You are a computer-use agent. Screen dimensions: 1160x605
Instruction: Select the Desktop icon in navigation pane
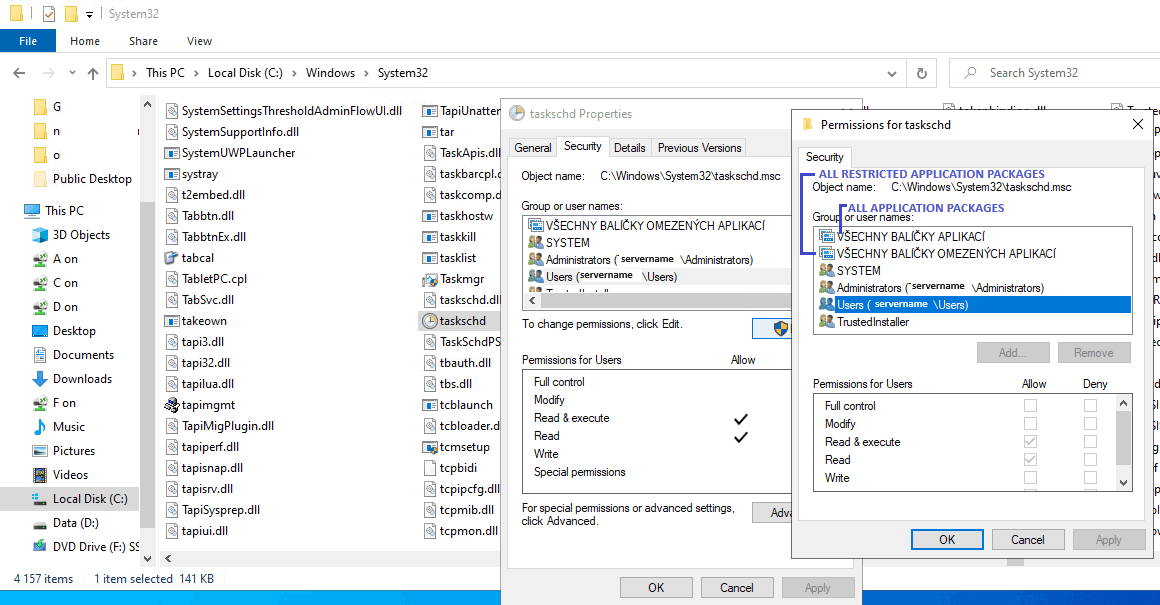click(40, 331)
